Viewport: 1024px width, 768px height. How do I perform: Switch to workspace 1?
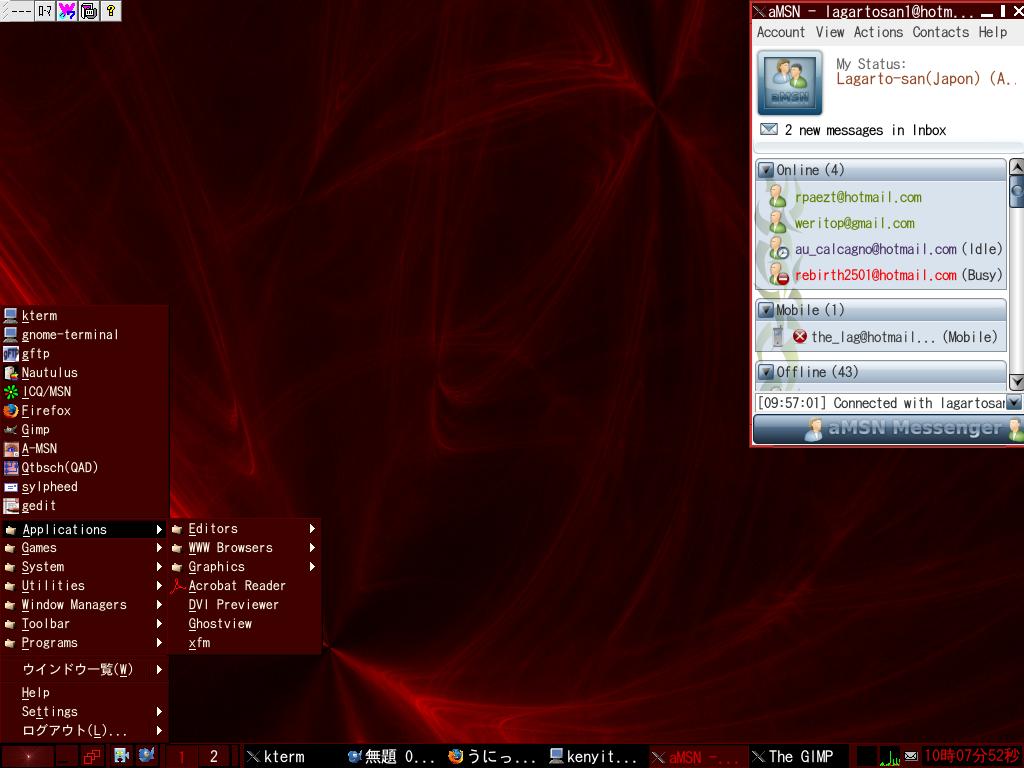[x=182, y=756]
